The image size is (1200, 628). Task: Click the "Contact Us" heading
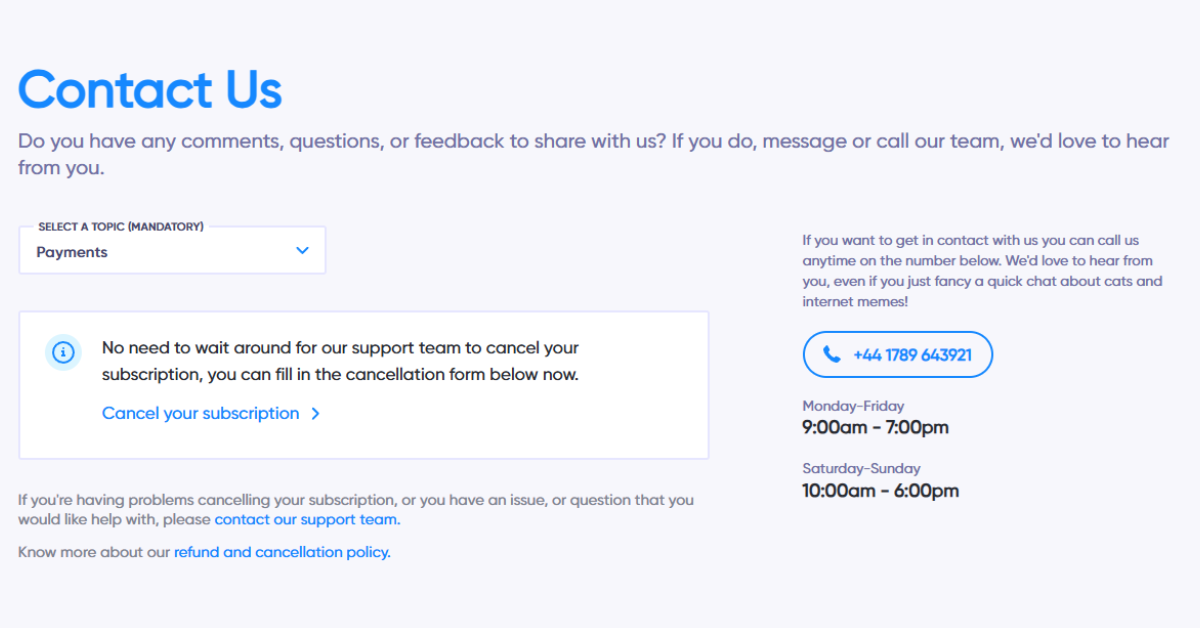click(x=150, y=90)
